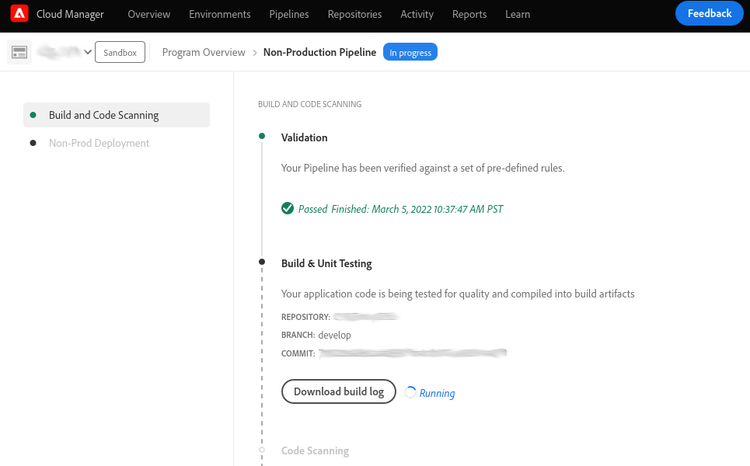This screenshot has height=466, width=750.
Task: Select Non-Prod Deployment step in sidebar
Action: click(x=99, y=143)
